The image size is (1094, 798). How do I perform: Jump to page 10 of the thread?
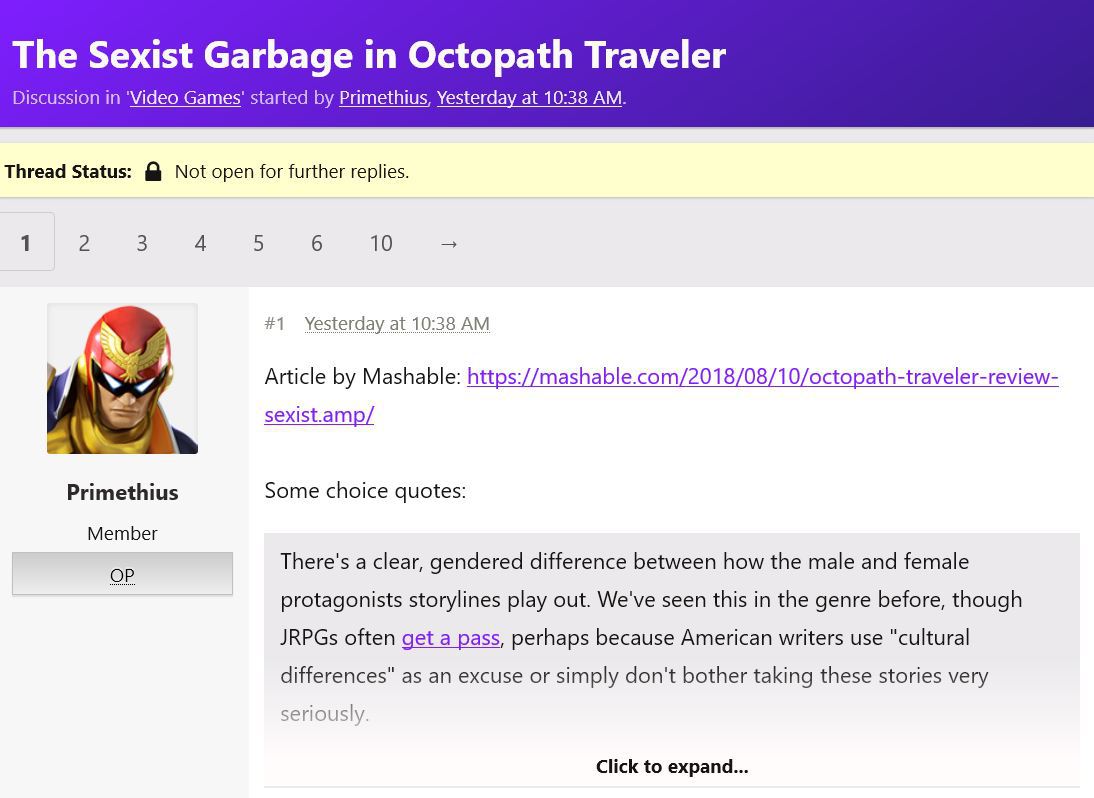click(381, 243)
